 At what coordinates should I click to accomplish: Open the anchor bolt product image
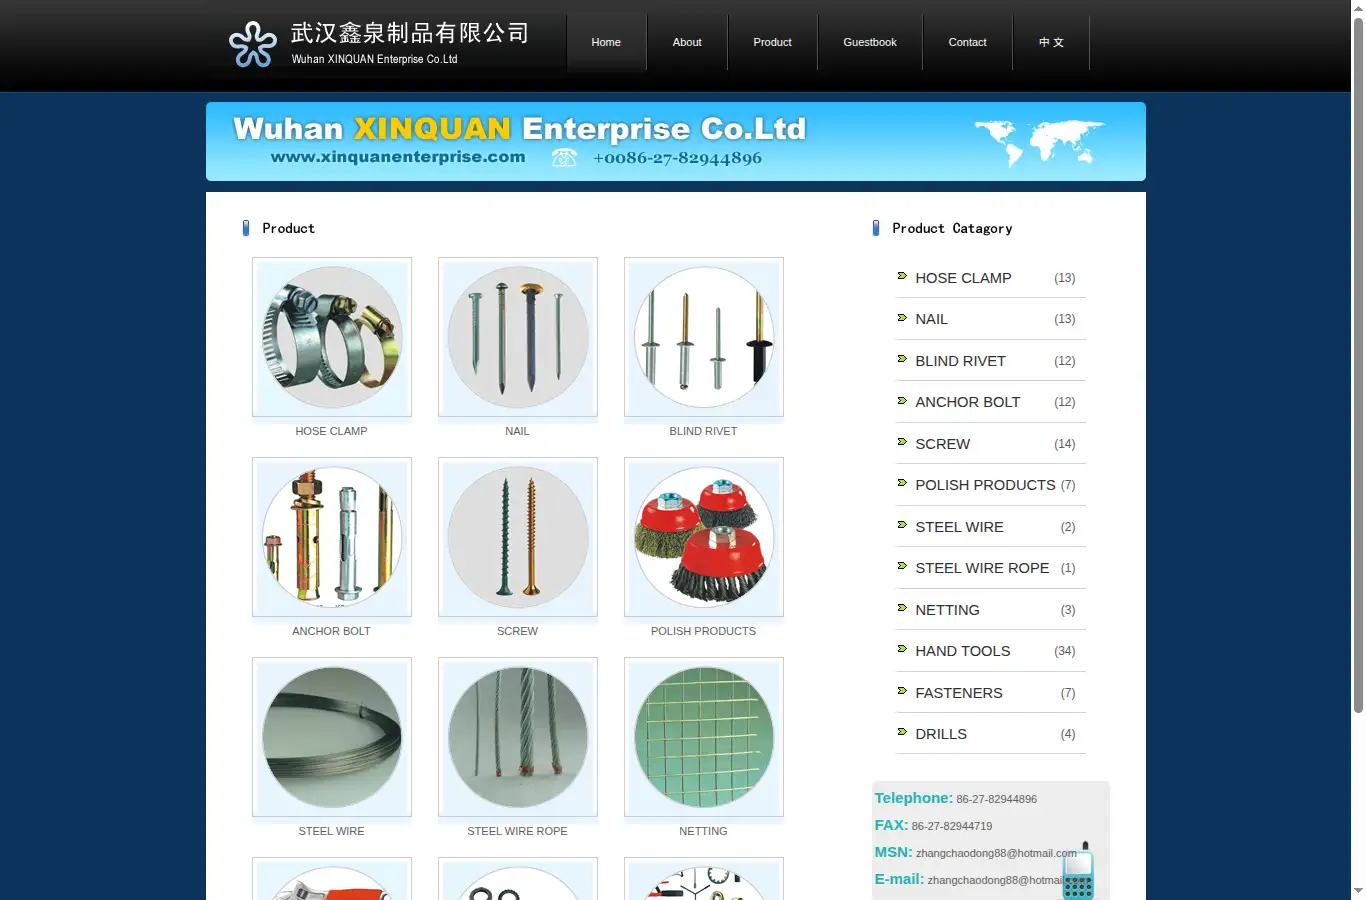pyautogui.click(x=332, y=537)
